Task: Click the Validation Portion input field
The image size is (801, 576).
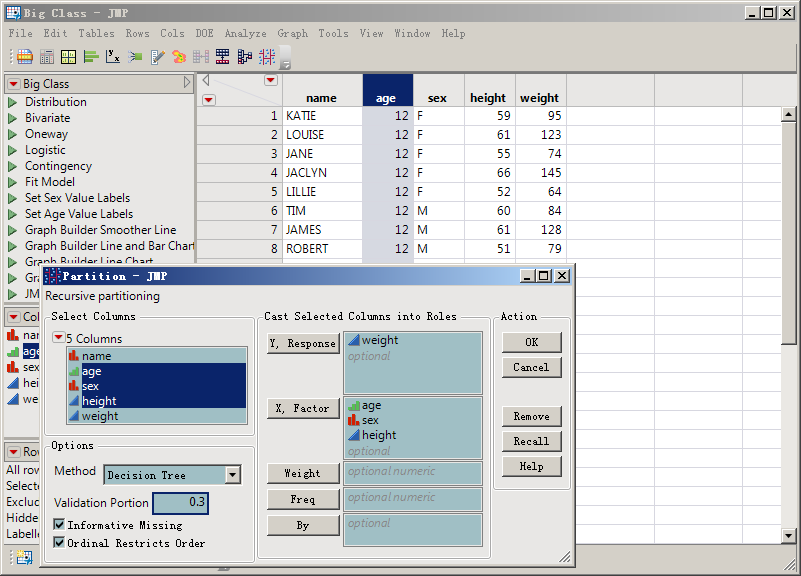Action: [180, 503]
